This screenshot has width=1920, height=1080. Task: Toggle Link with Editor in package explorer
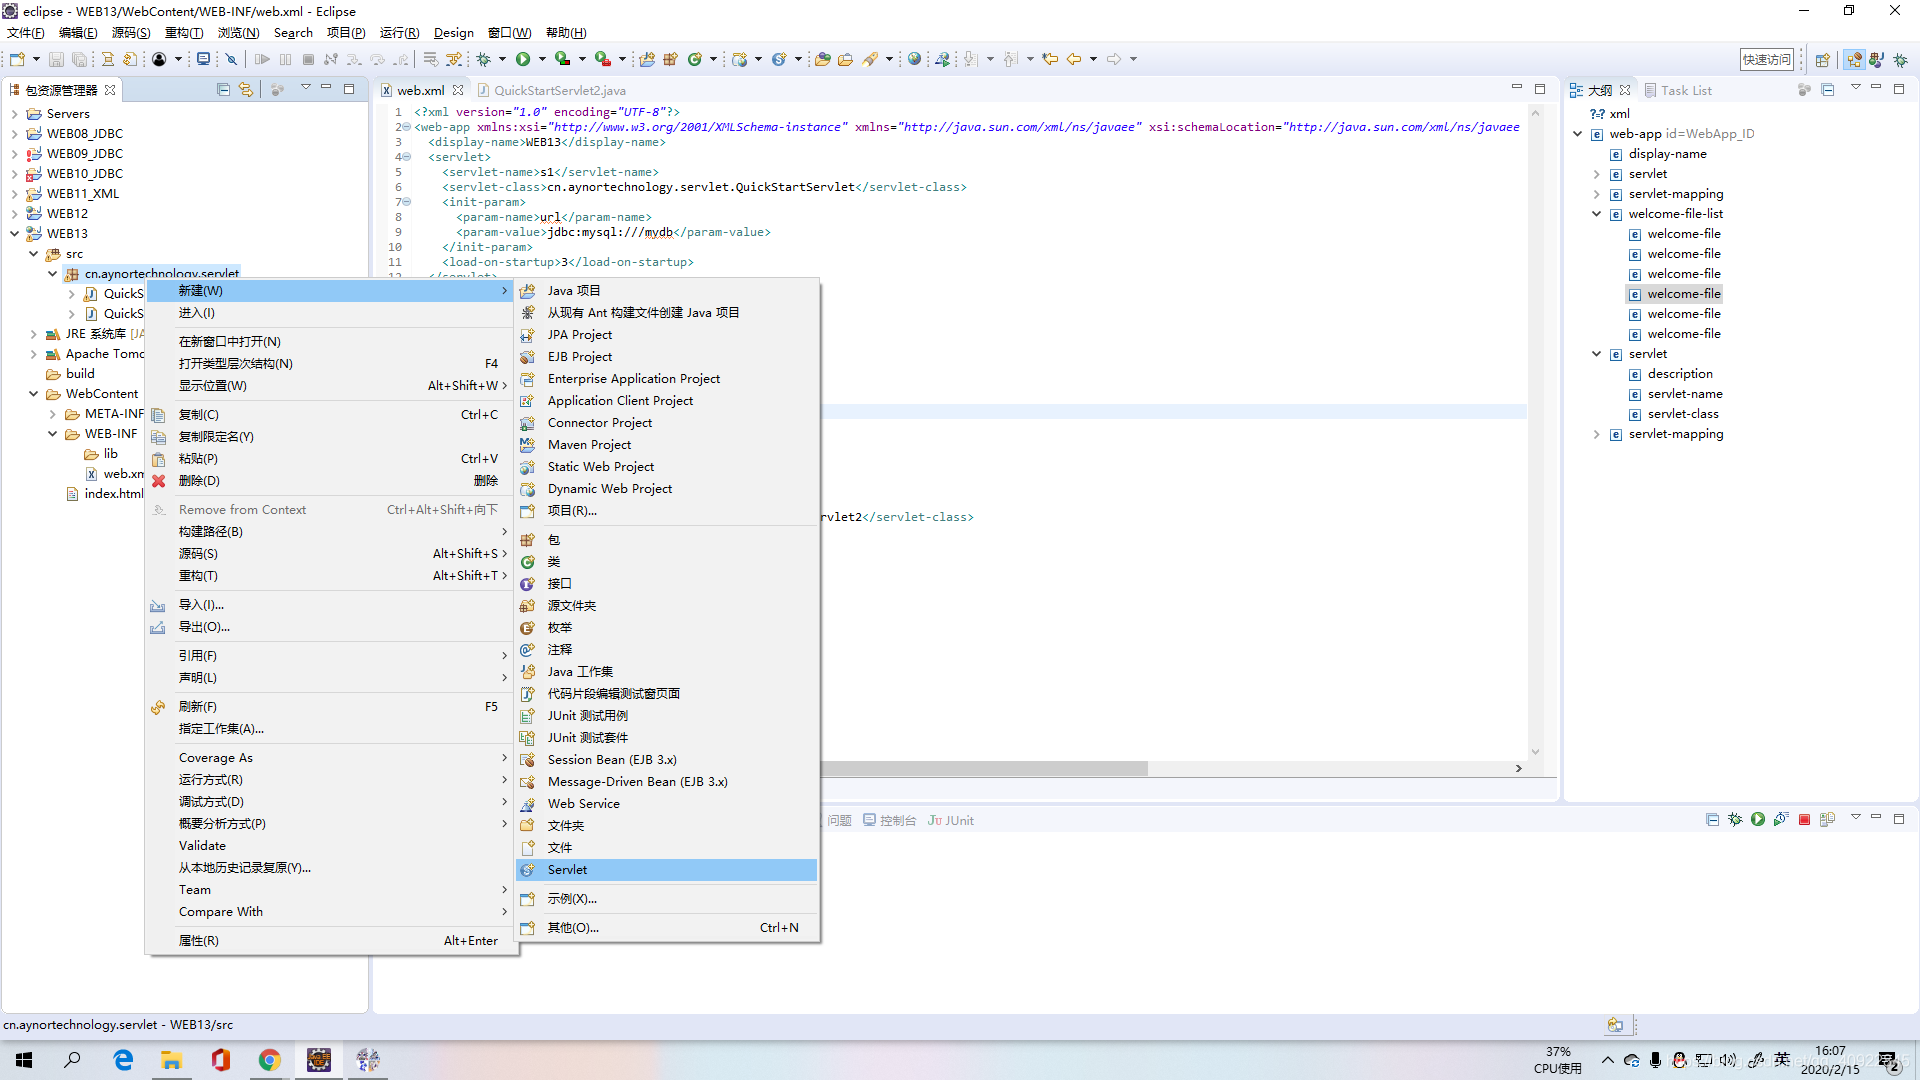(246, 90)
